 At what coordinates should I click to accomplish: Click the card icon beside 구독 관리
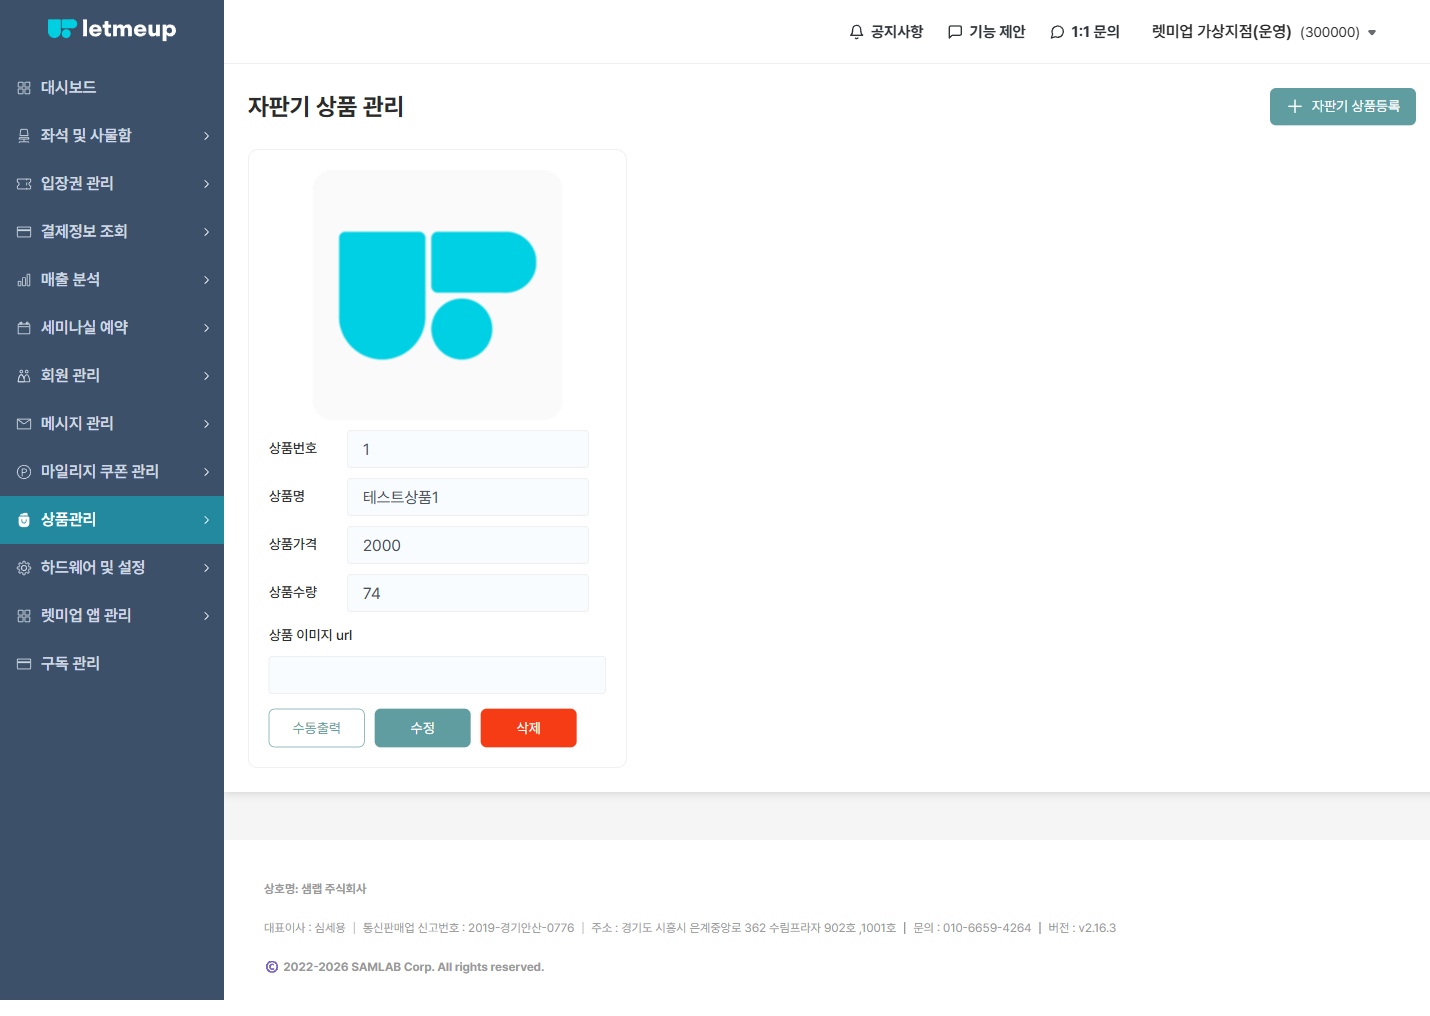point(24,664)
